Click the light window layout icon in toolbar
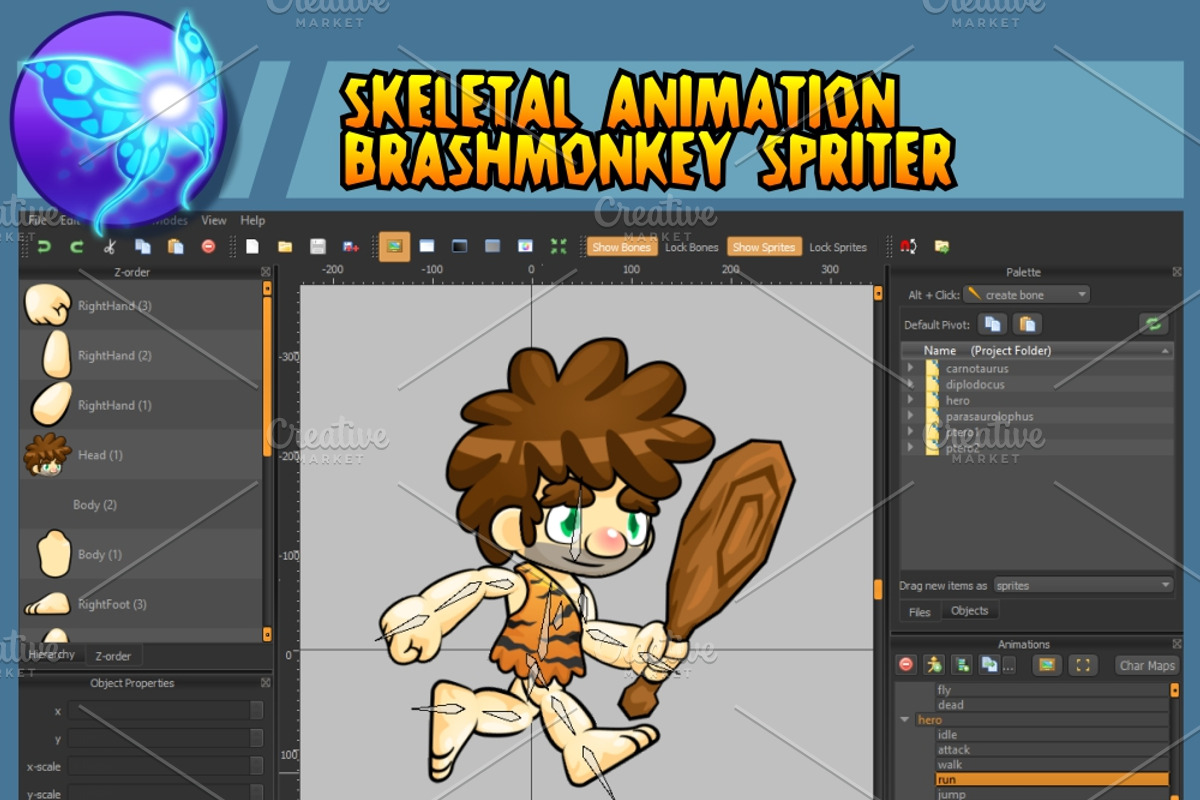Screen dimensions: 1200x800 point(427,246)
